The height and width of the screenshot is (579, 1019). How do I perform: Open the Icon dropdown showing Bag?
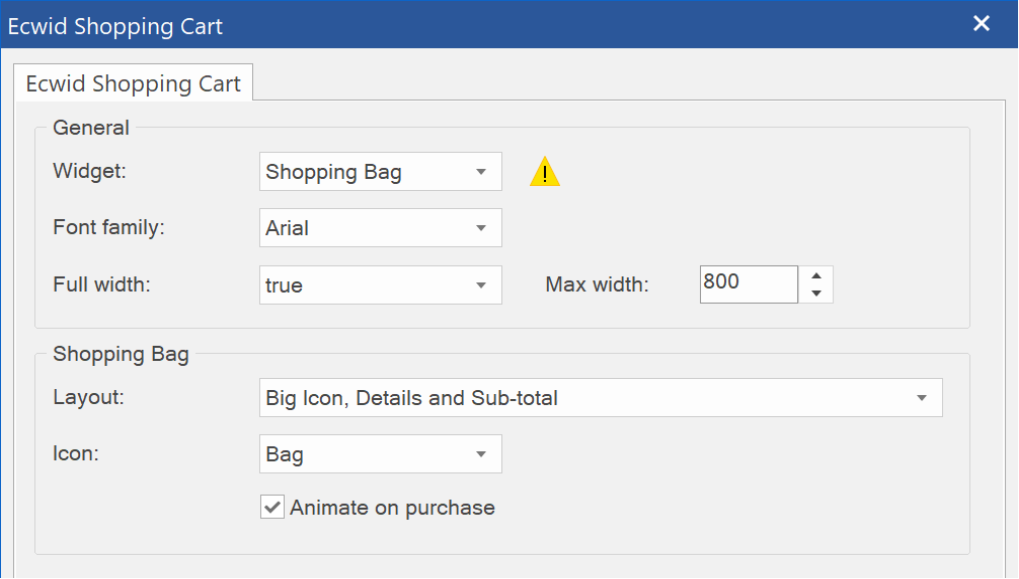380,454
